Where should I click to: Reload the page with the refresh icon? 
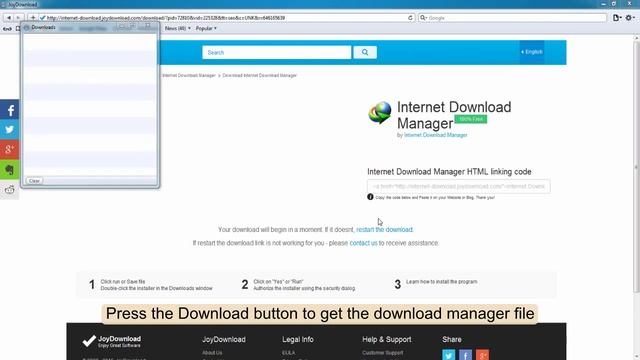coord(410,18)
